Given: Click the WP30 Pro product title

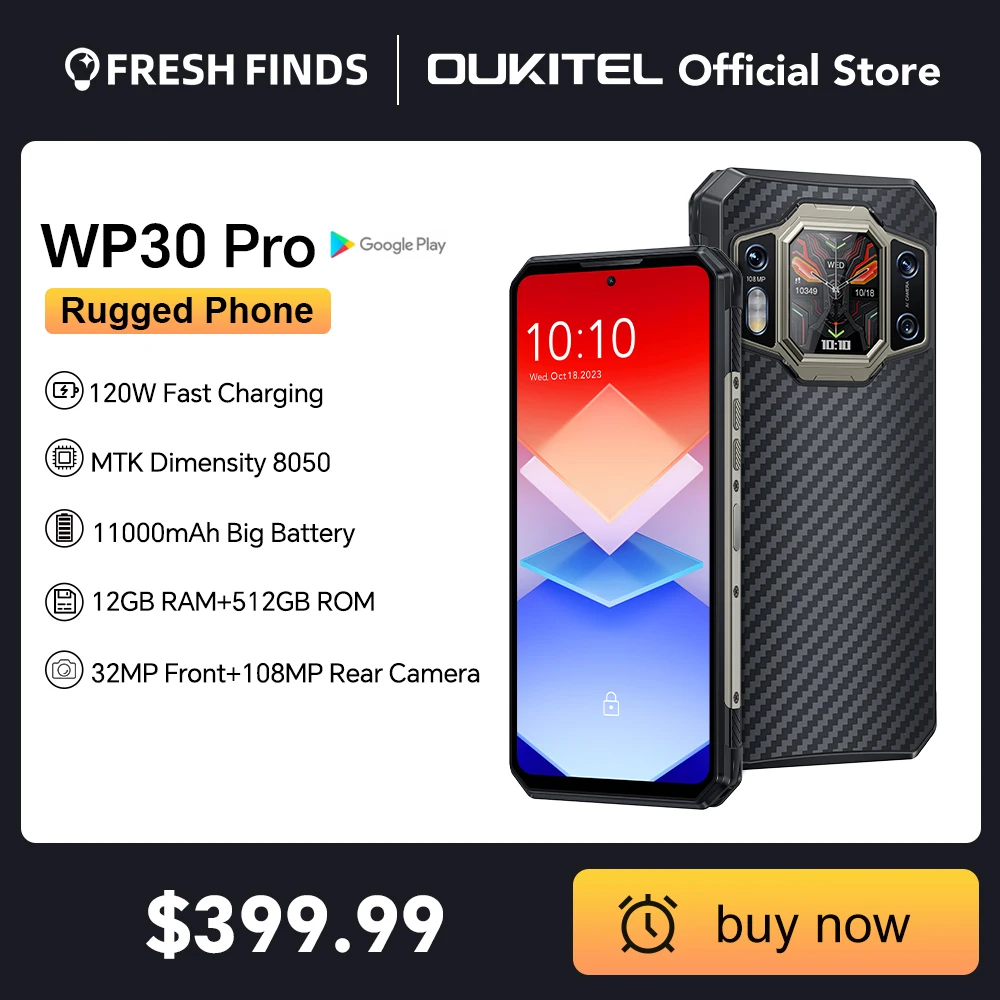Looking at the screenshot, I should coord(178,246).
